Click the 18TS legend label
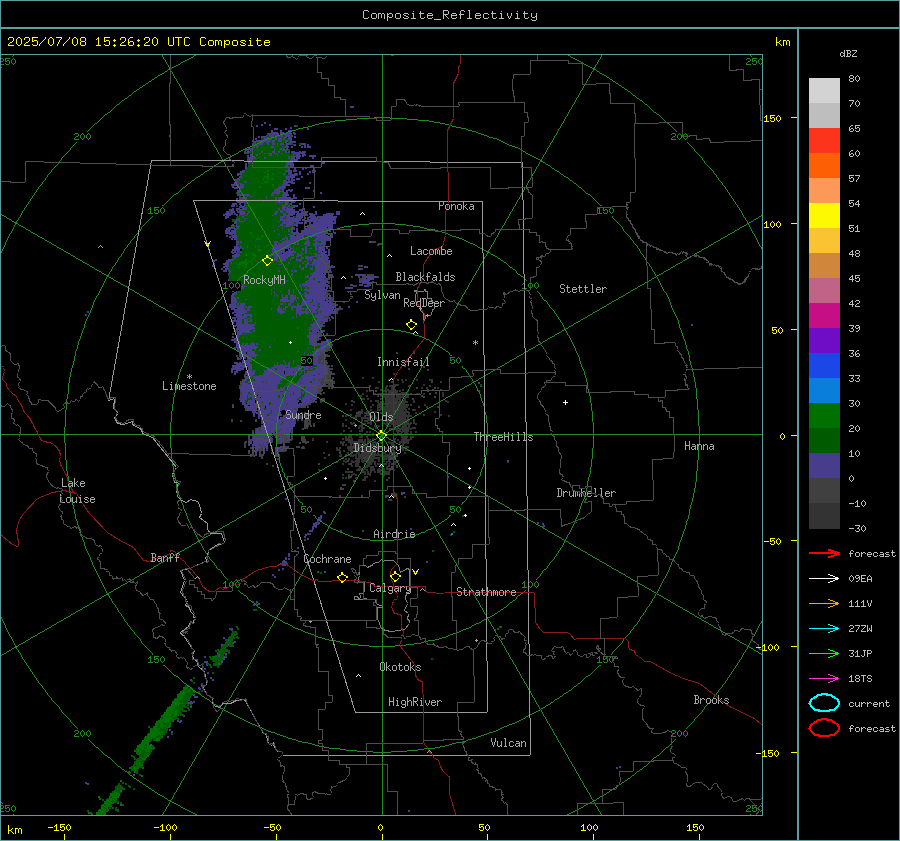Screen dimensions: 900x841 [x=860, y=679]
